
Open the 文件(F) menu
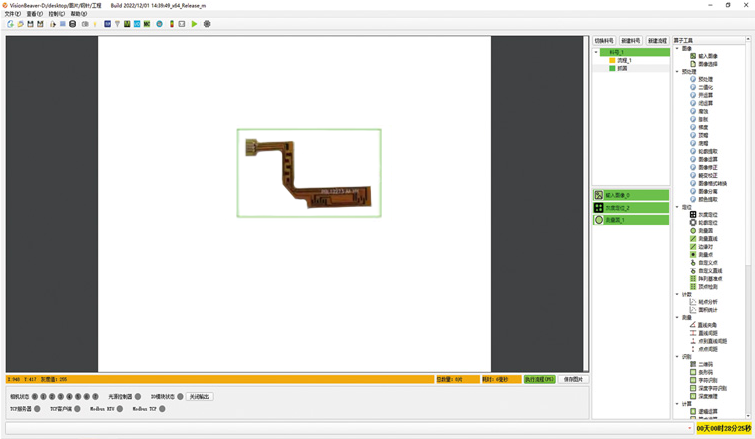(x=12, y=14)
